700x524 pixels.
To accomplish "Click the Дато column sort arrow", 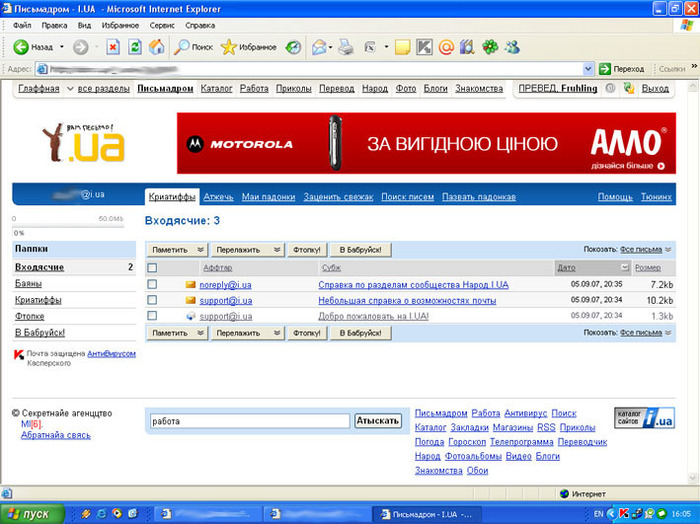I will (x=625, y=267).
